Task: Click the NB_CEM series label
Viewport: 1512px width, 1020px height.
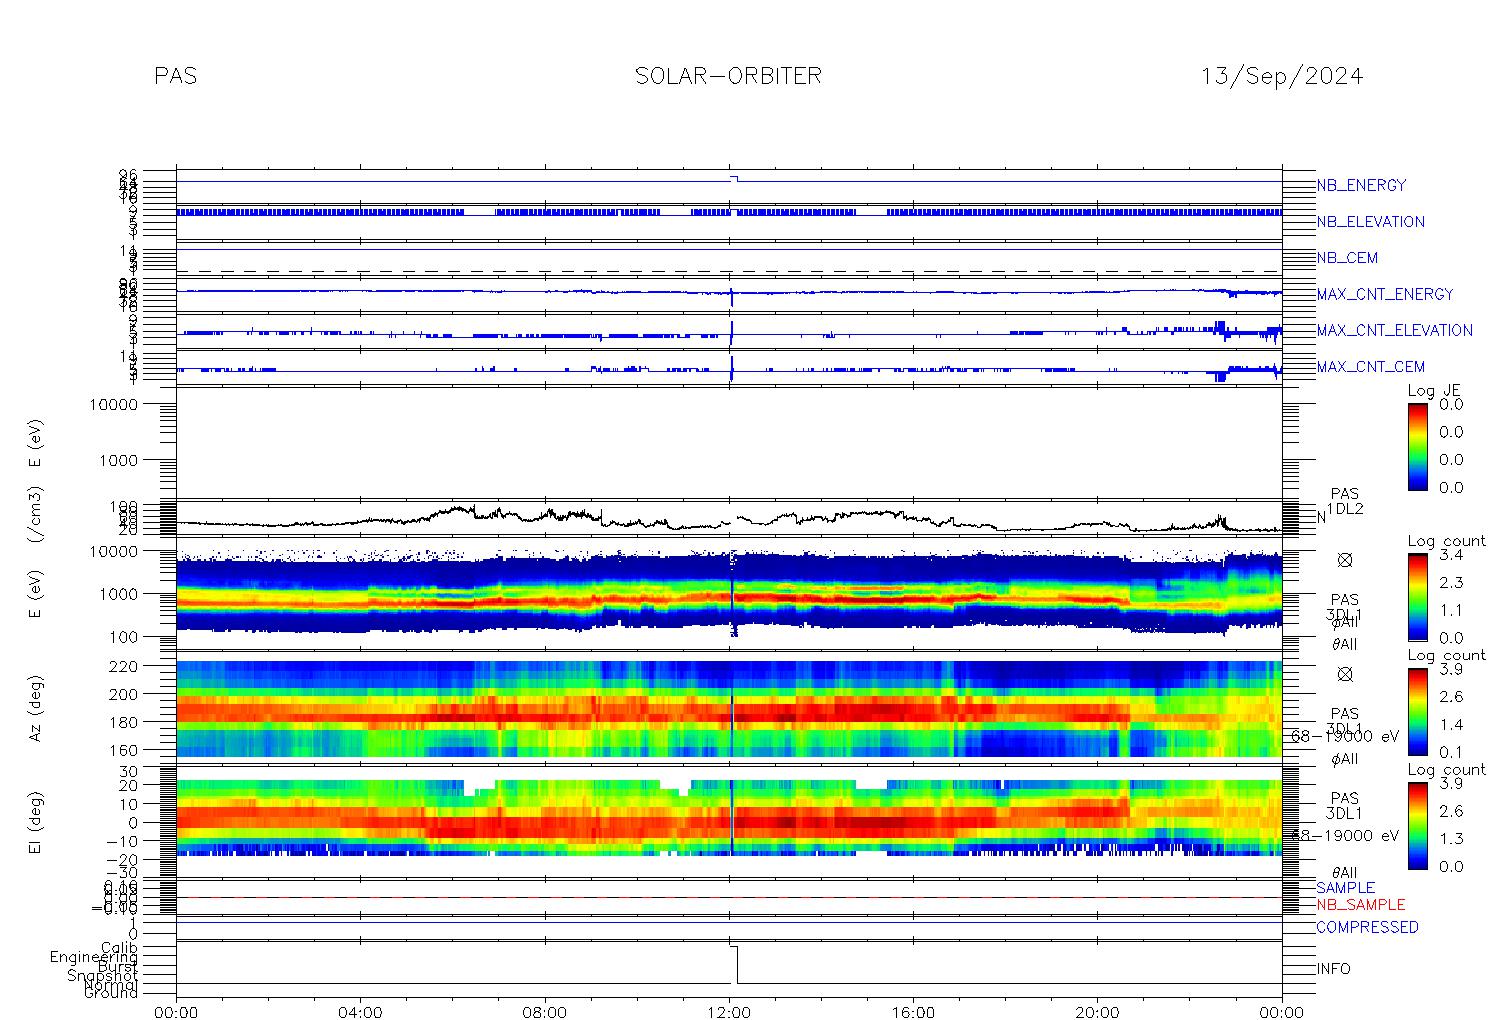Action: (1347, 258)
